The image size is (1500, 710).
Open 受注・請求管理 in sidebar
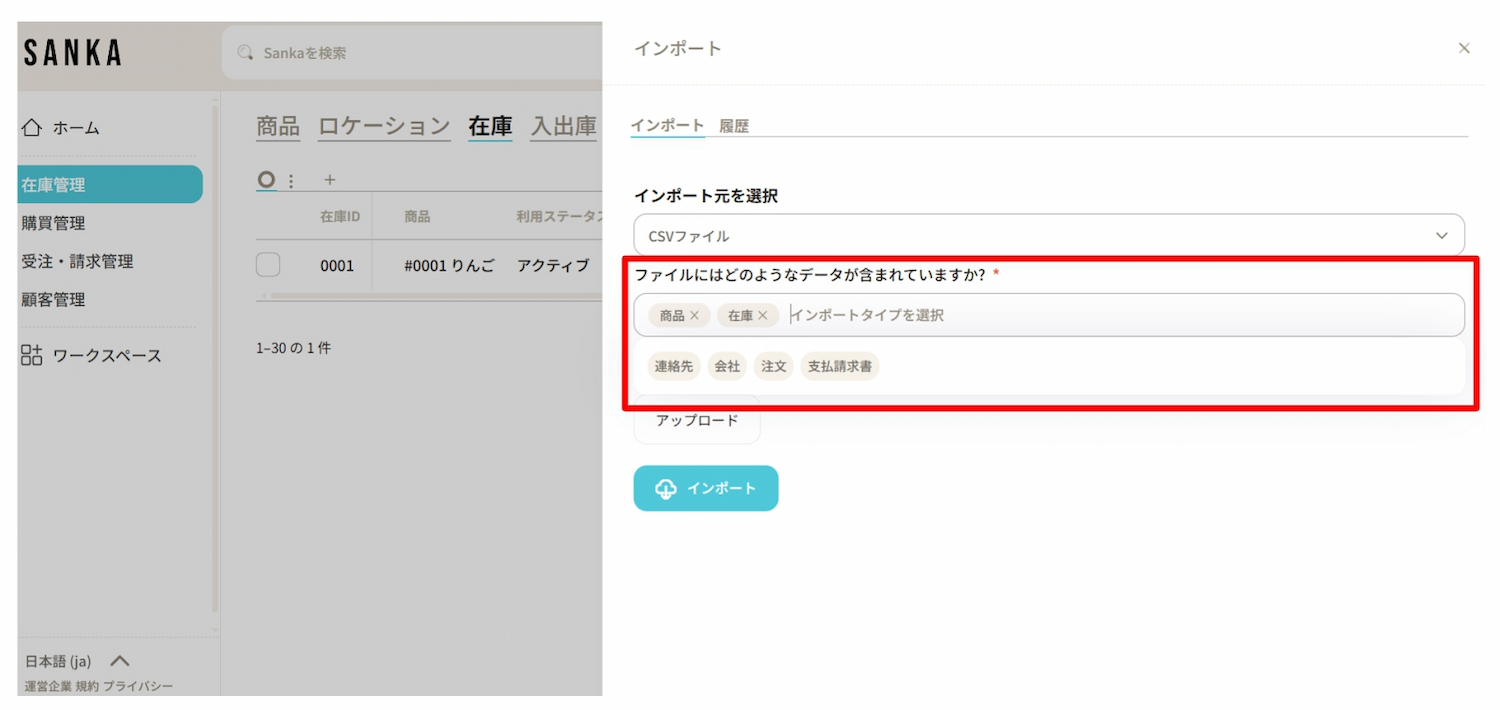tap(77, 261)
